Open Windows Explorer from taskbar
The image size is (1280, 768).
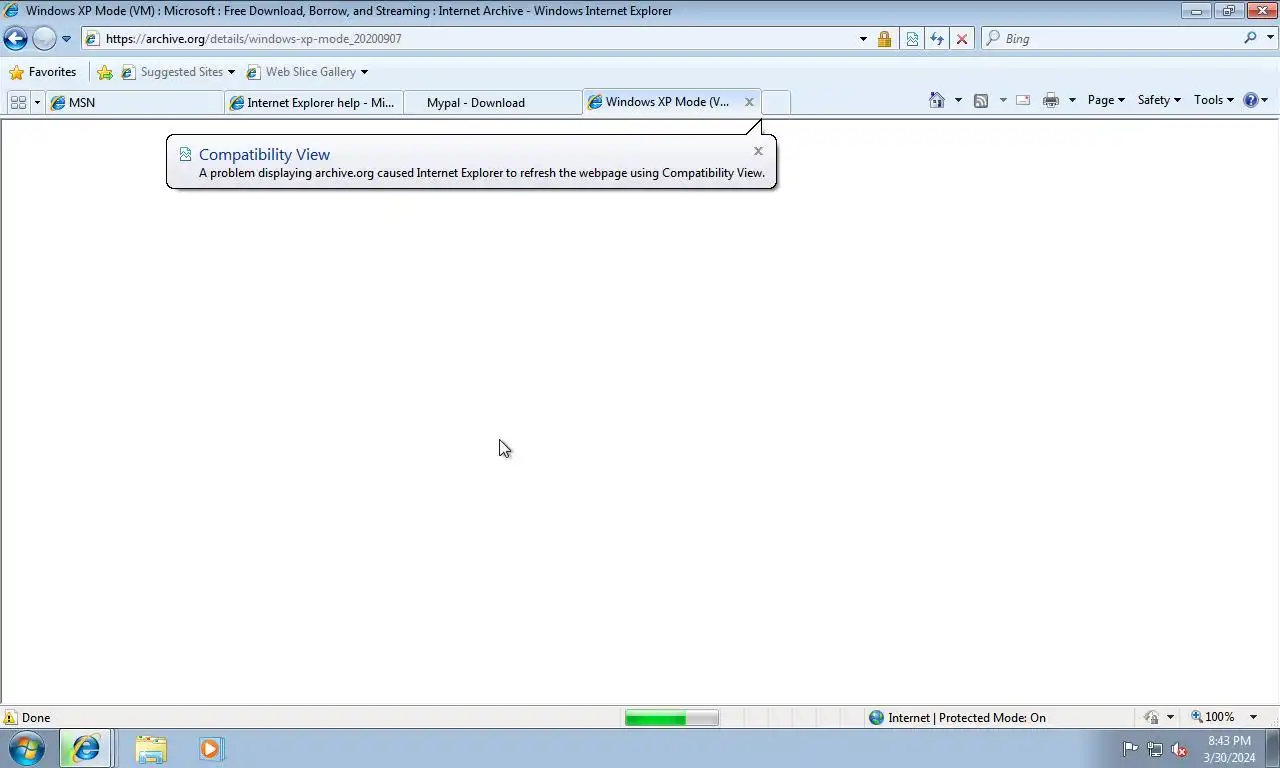click(x=151, y=748)
